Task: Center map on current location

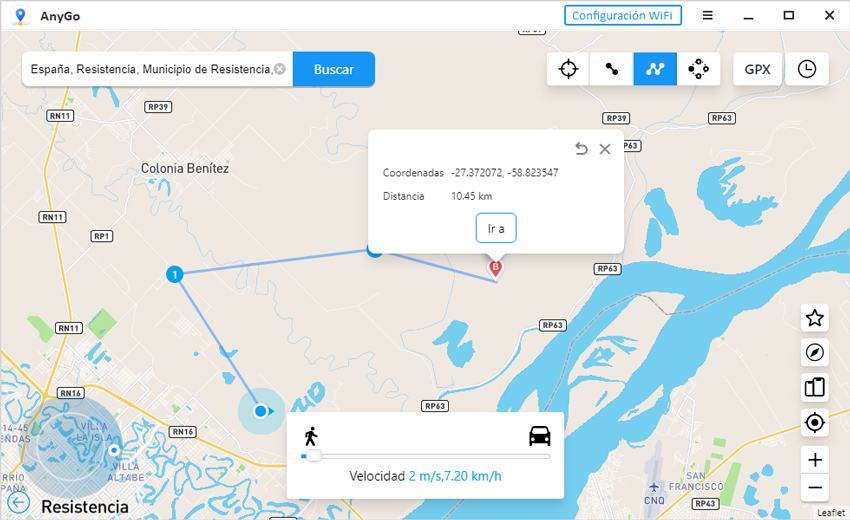Action: (x=814, y=423)
